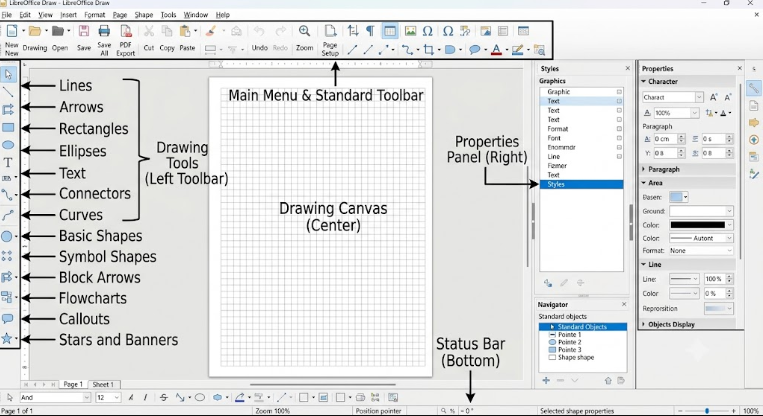Image resolution: width=763 pixels, height=416 pixels.
Task: Toggle strikethrough button in bottom toolbar
Action: click(164, 398)
